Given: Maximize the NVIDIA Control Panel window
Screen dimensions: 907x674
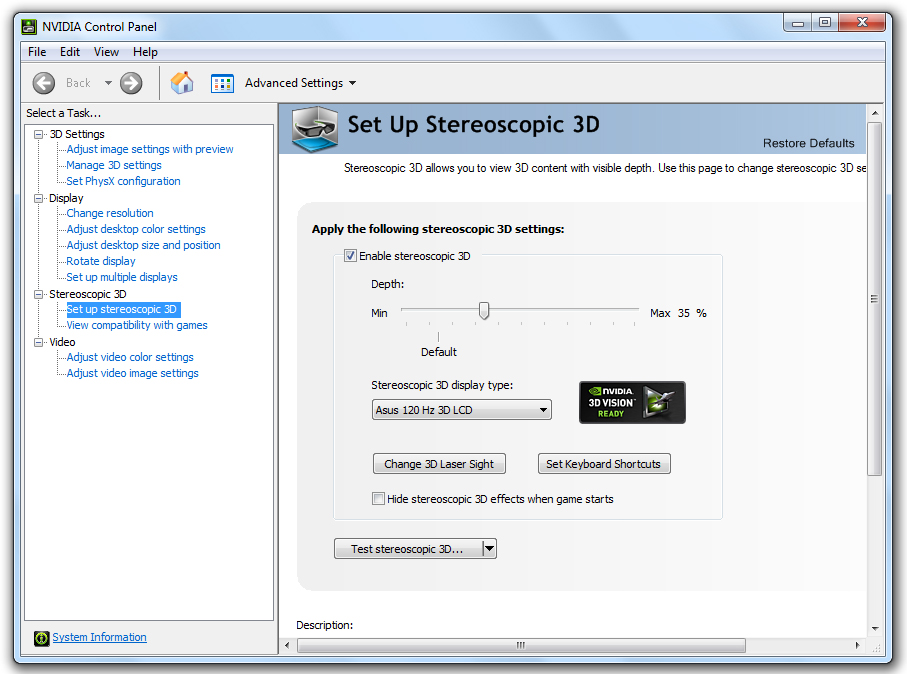Looking at the screenshot, I should click(x=825, y=23).
